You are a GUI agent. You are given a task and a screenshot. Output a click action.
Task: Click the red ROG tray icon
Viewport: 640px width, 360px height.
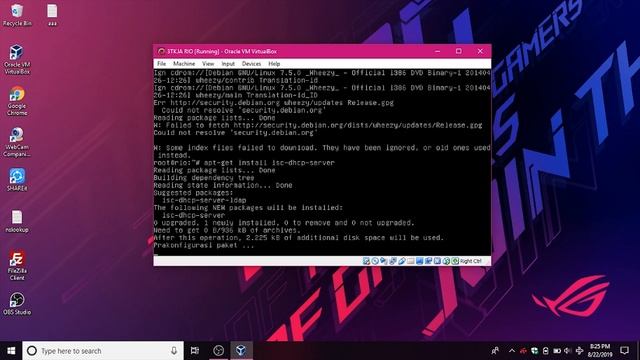coord(523,351)
